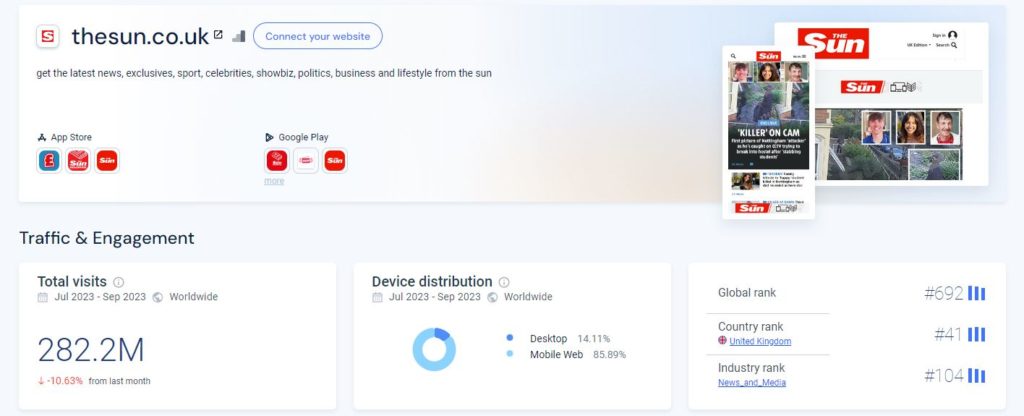Open the middle Sun app under App Store

click(78, 161)
